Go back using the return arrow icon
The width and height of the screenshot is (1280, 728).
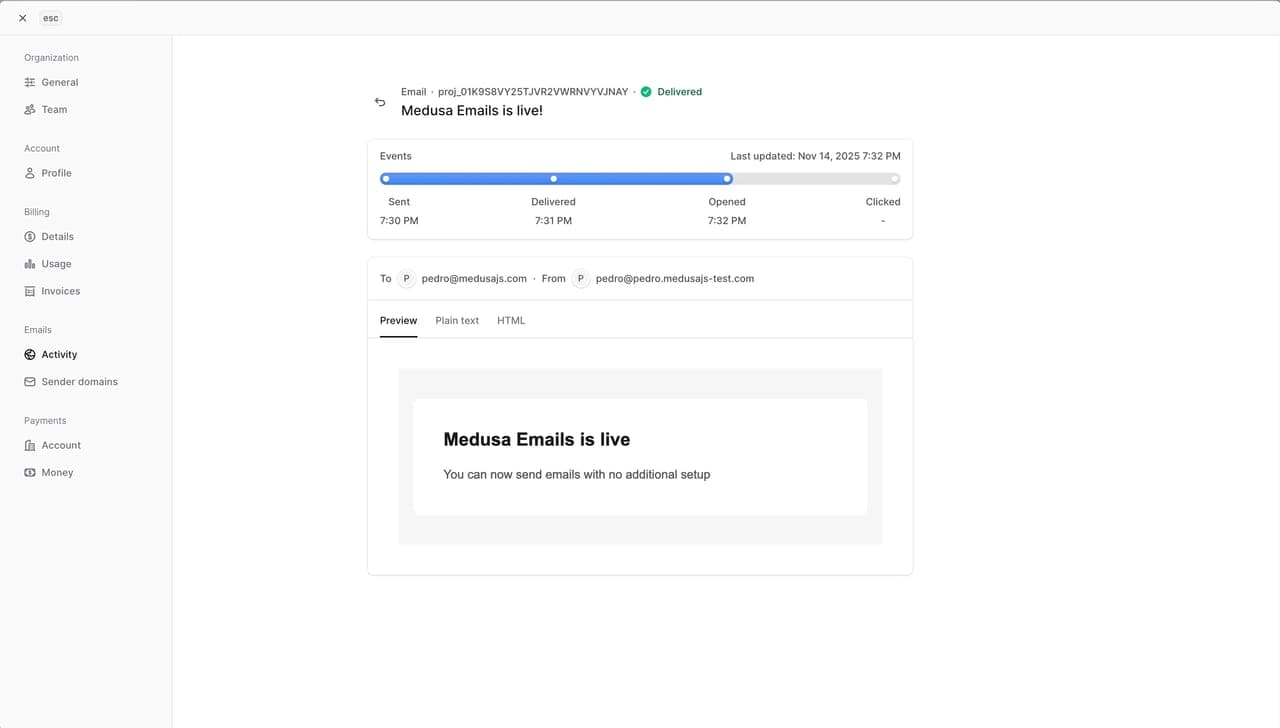(x=380, y=102)
